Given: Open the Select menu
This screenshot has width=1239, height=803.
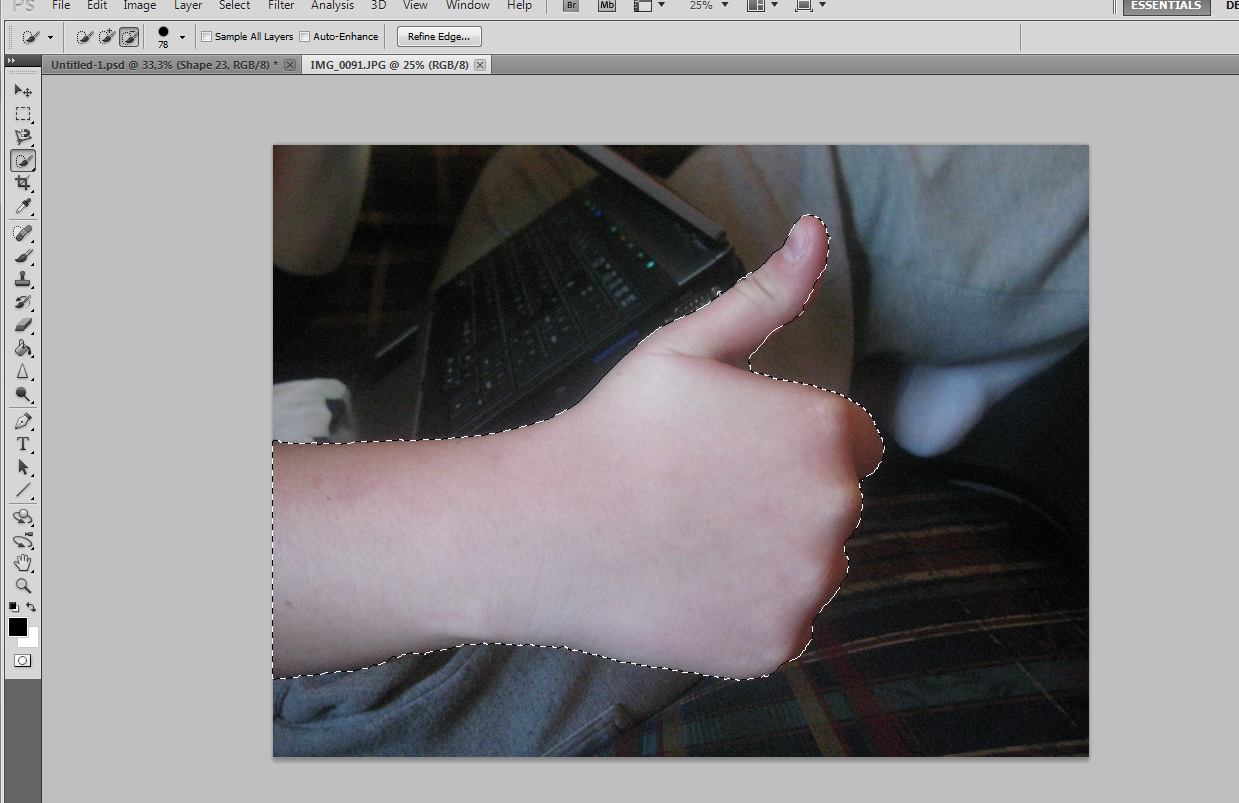Looking at the screenshot, I should click(x=235, y=5).
